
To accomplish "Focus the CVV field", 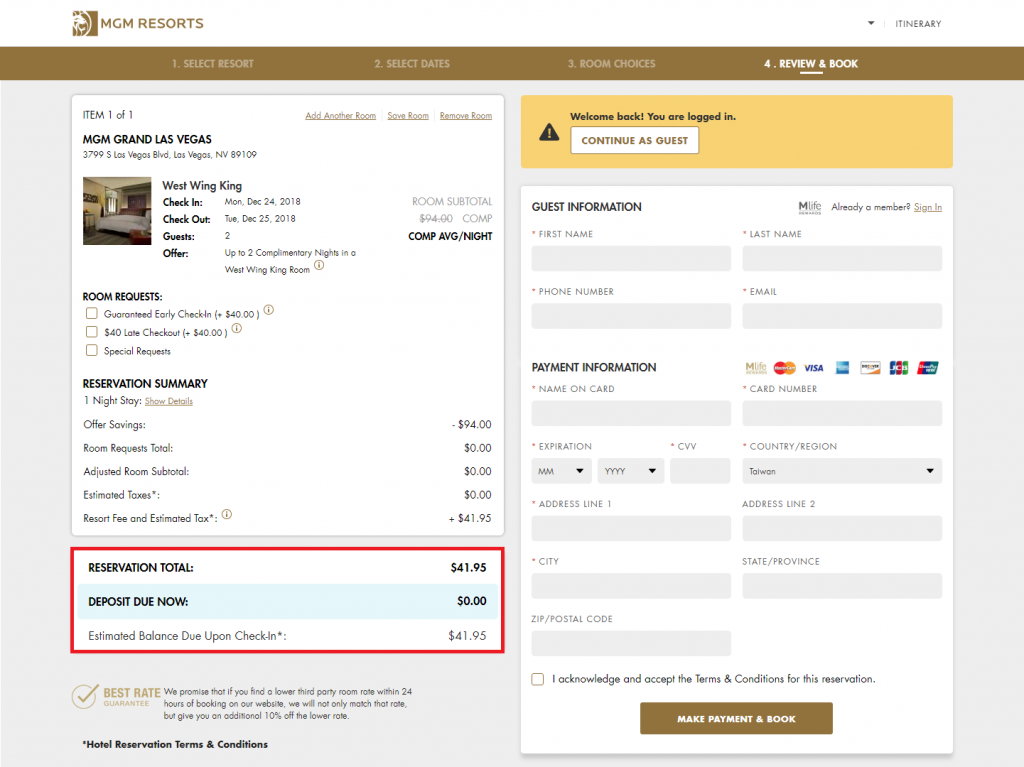I will tap(700, 471).
